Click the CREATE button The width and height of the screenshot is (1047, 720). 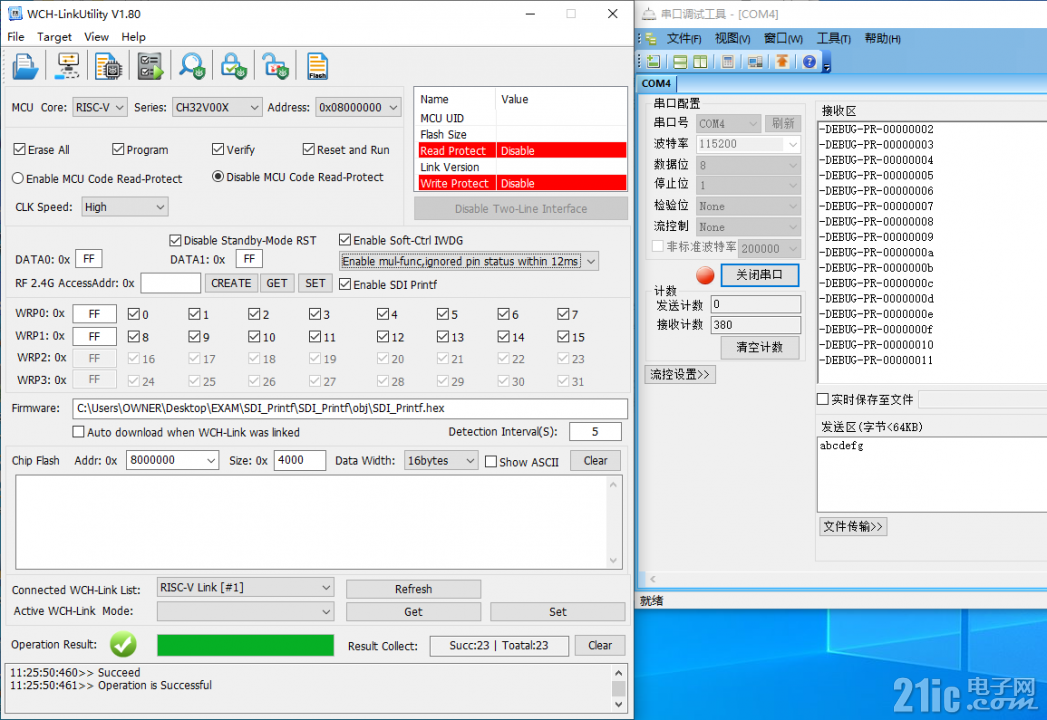coord(231,283)
